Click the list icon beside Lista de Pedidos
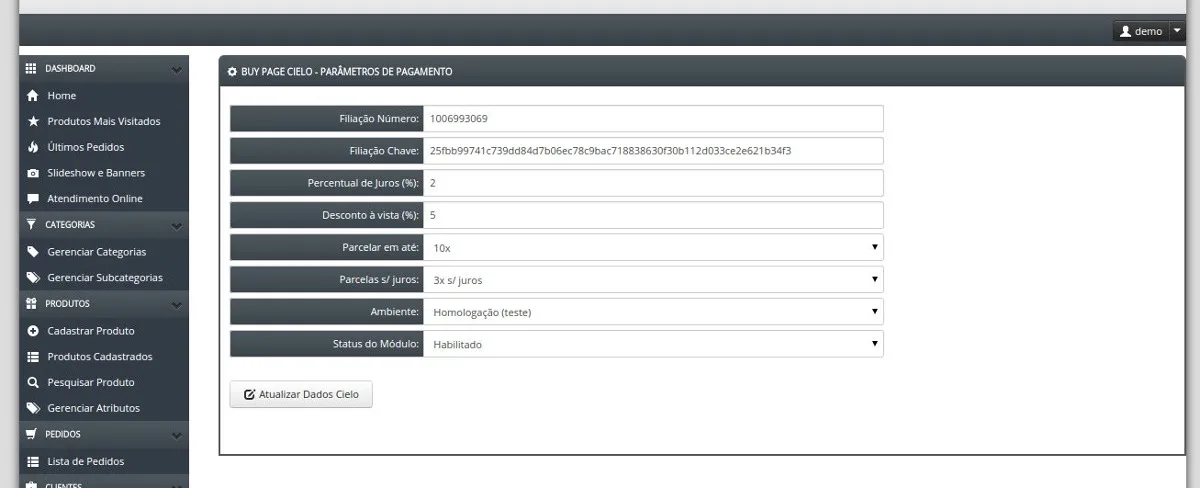1200x488 pixels. coord(33,462)
